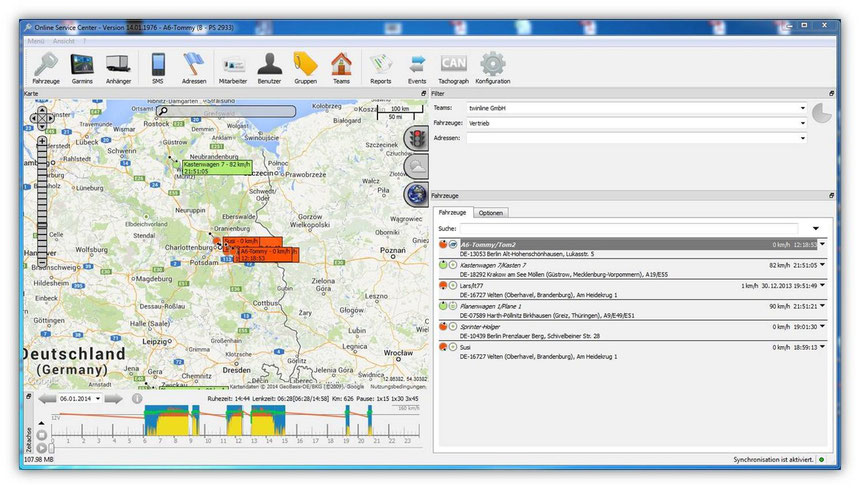Viewport: 860px width, 489px height.
Task: Open the CAN Tachograph icon
Action: pyautogui.click(x=454, y=69)
